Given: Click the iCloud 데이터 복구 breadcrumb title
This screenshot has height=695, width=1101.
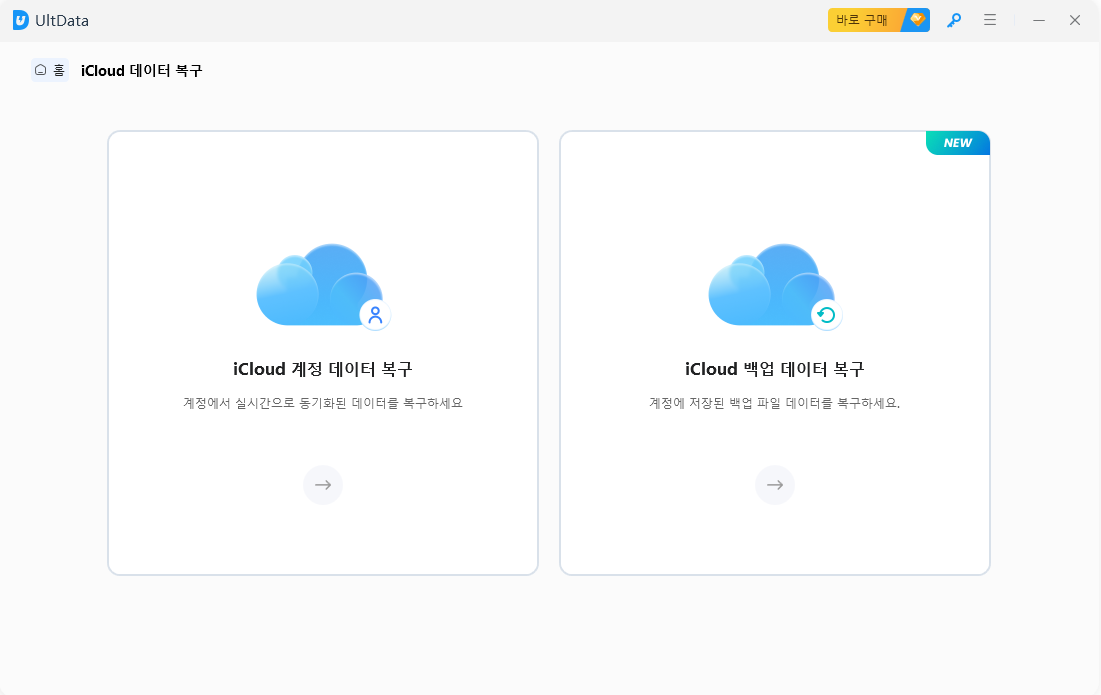Looking at the screenshot, I should (141, 70).
